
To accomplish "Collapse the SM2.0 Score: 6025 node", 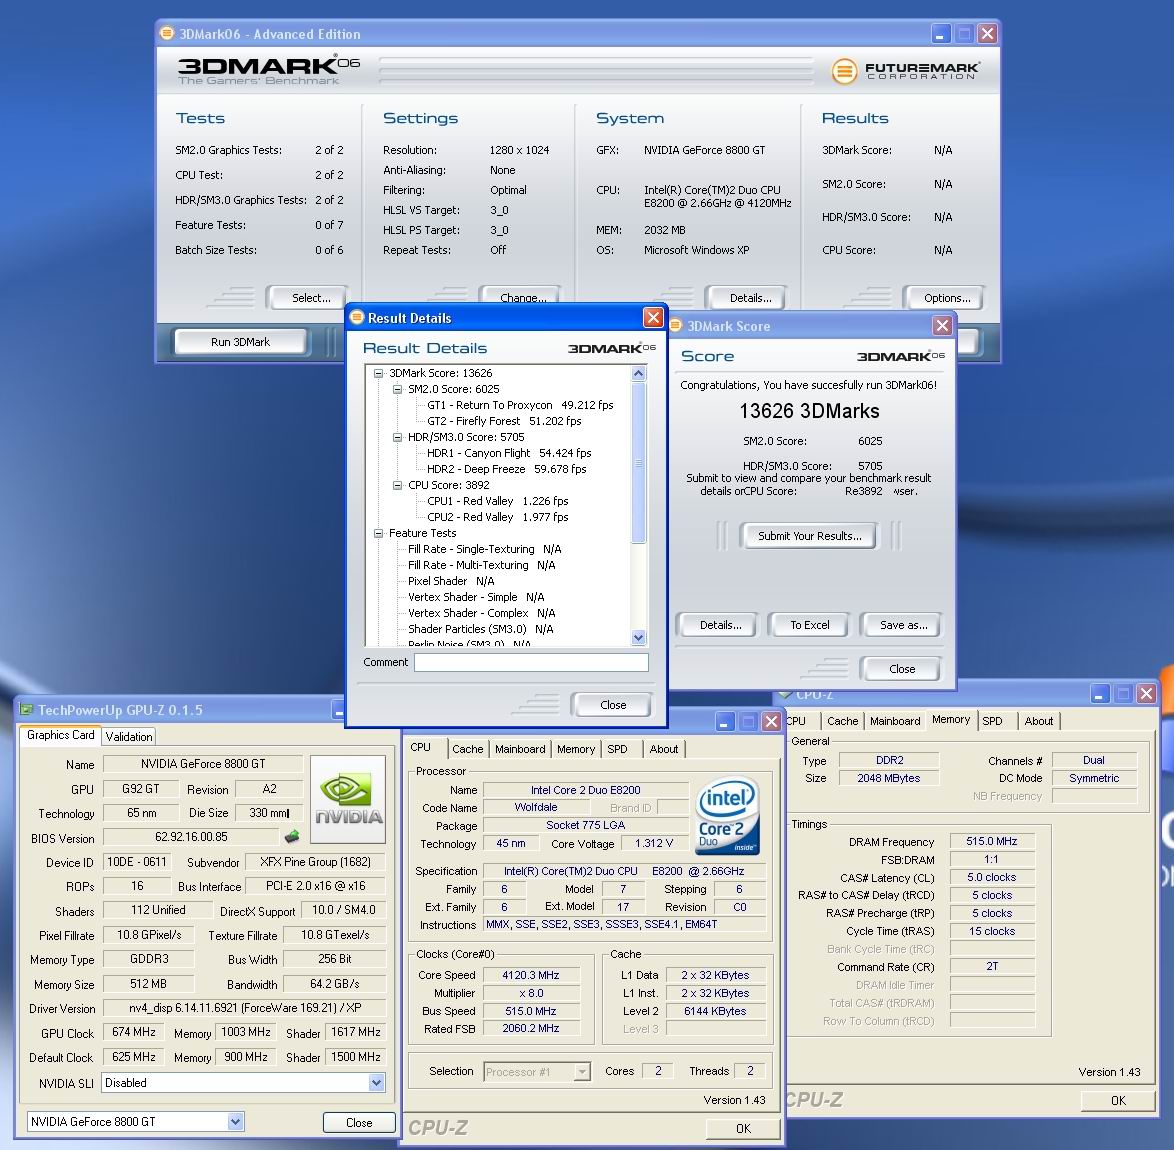I will 398,389.
